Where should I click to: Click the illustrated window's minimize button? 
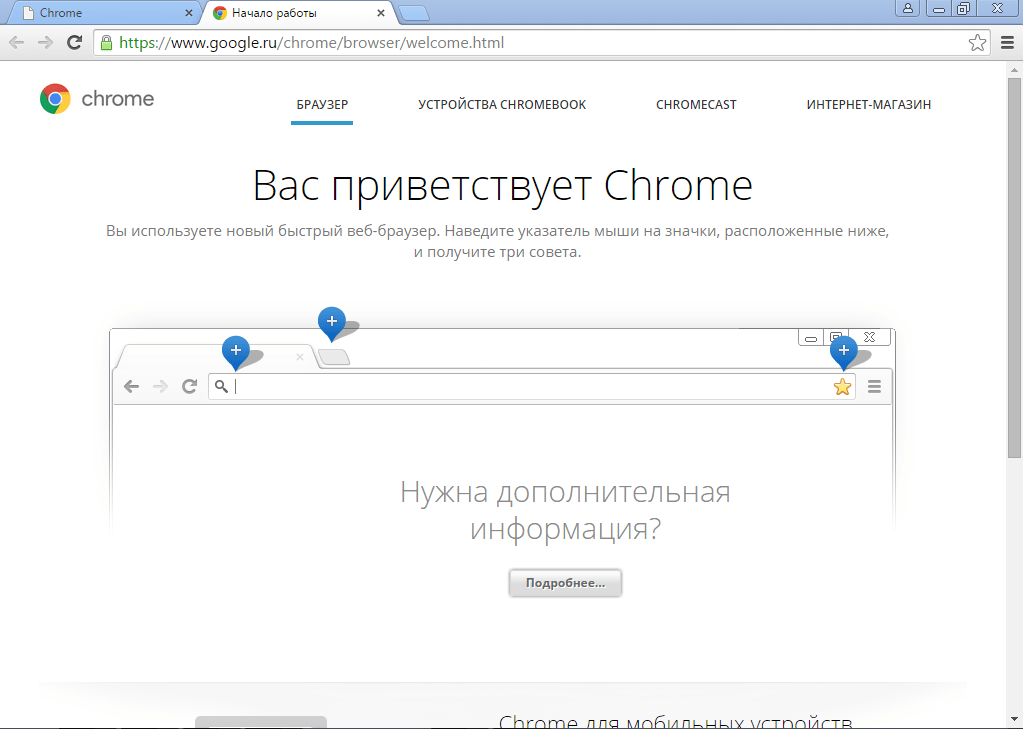(x=811, y=338)
